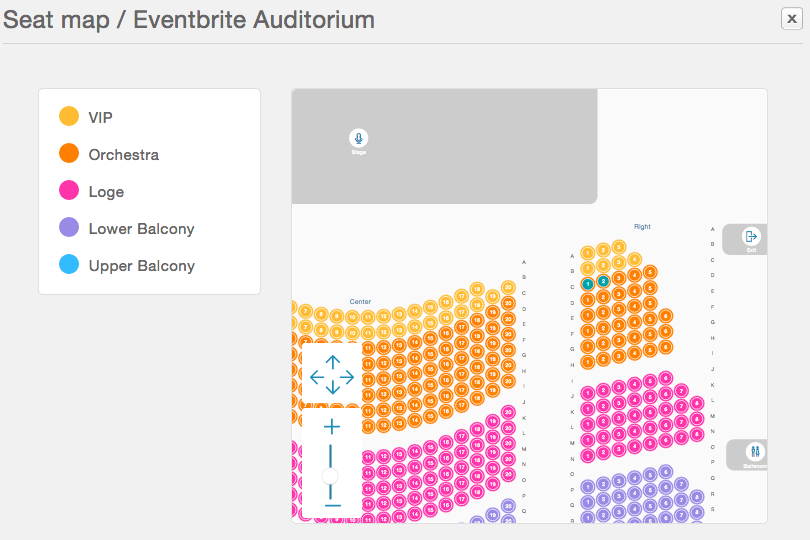Select the Upper Balcony legend label
The width and height of the screenshot is (810, 540).
[x=142, y=266]
